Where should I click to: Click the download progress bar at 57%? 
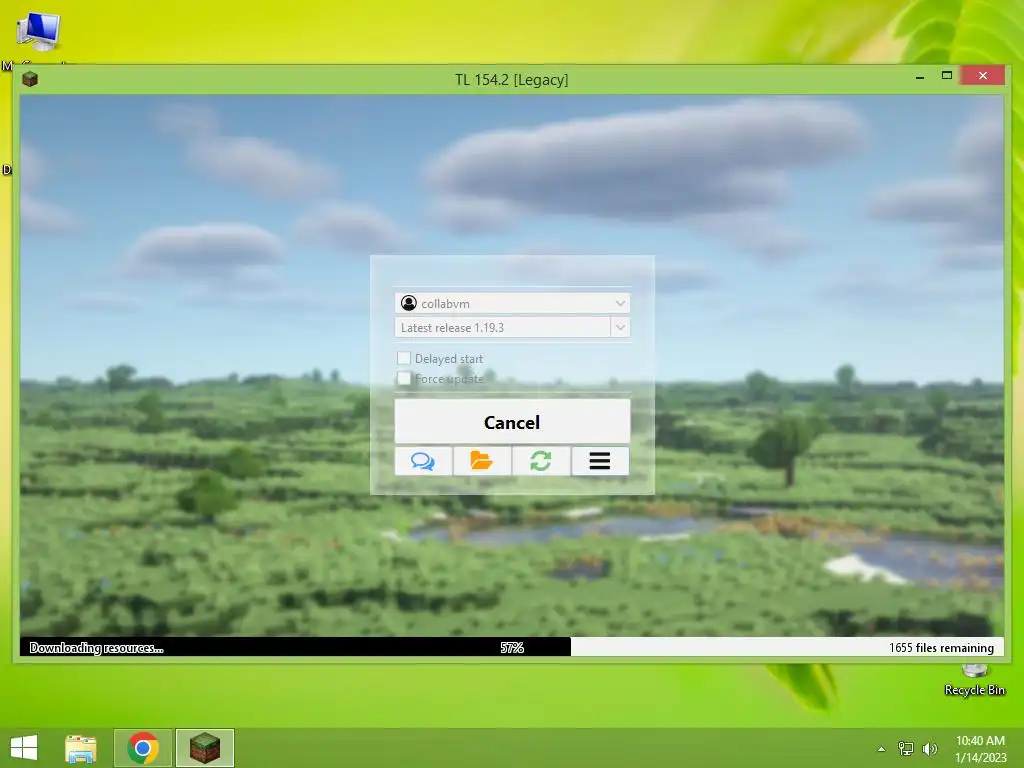513,647
